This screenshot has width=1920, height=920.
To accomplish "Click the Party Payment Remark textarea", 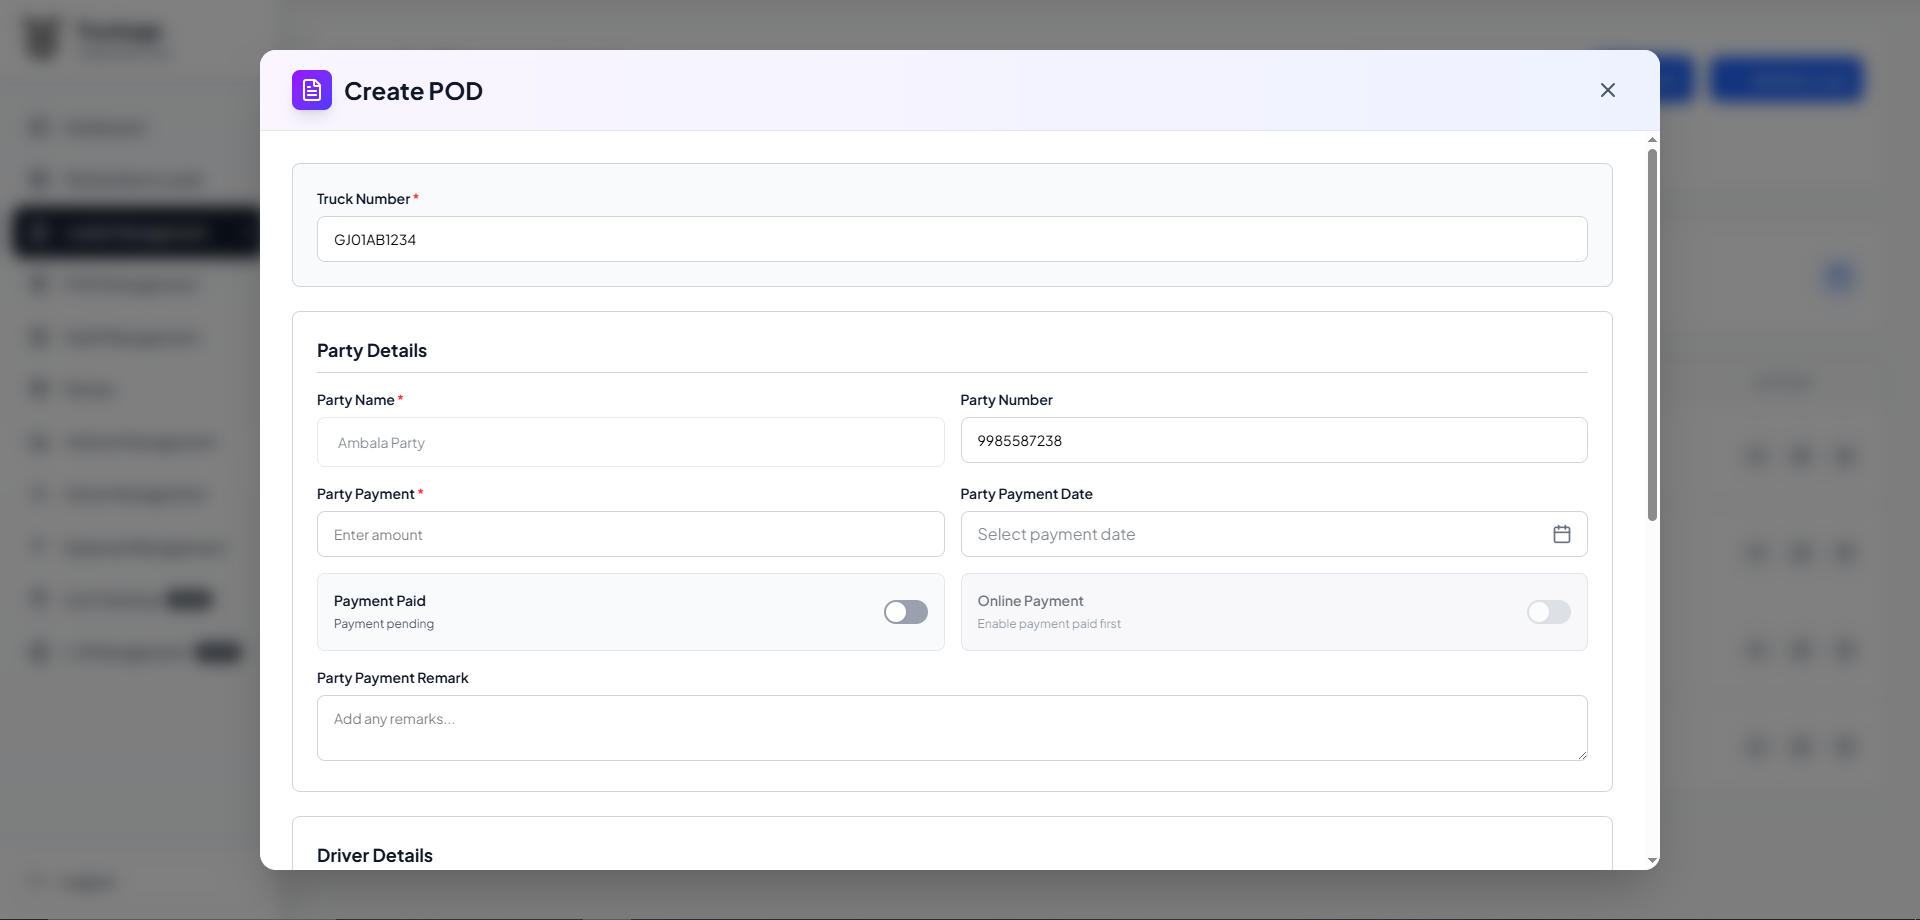I will (952, 728).
